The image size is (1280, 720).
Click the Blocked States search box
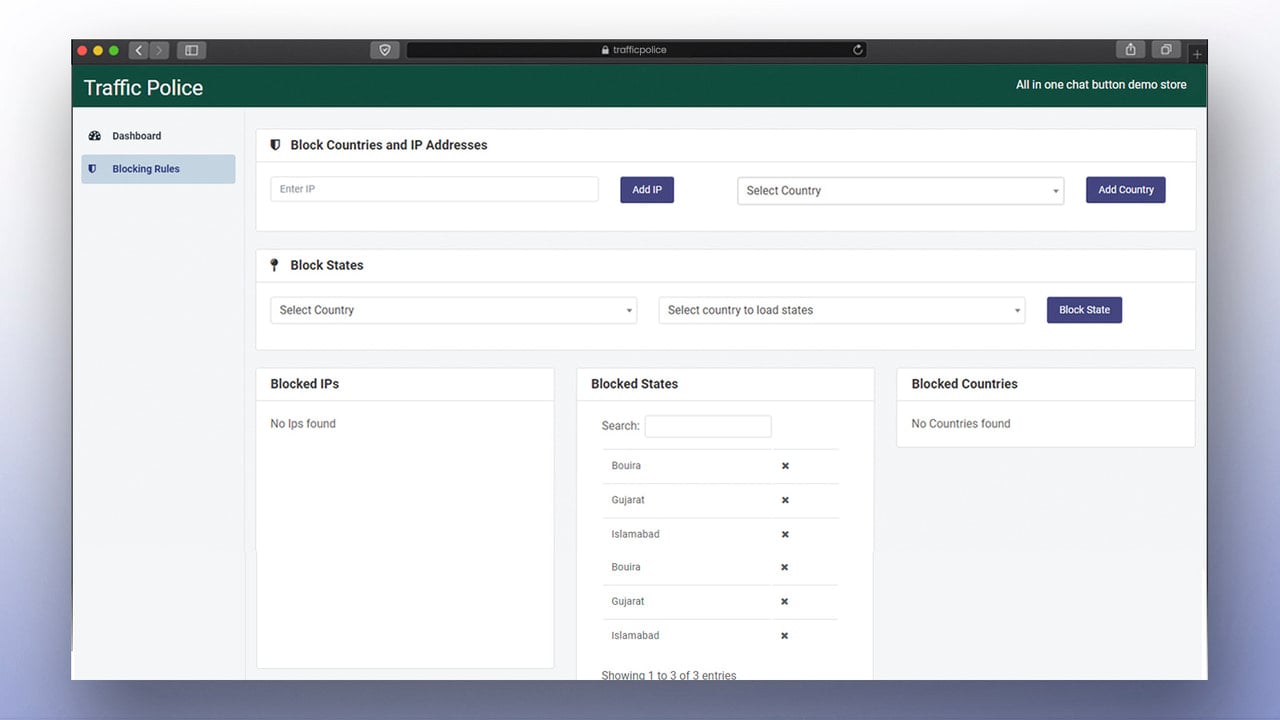pyautogui.click(x=708, y=426)
